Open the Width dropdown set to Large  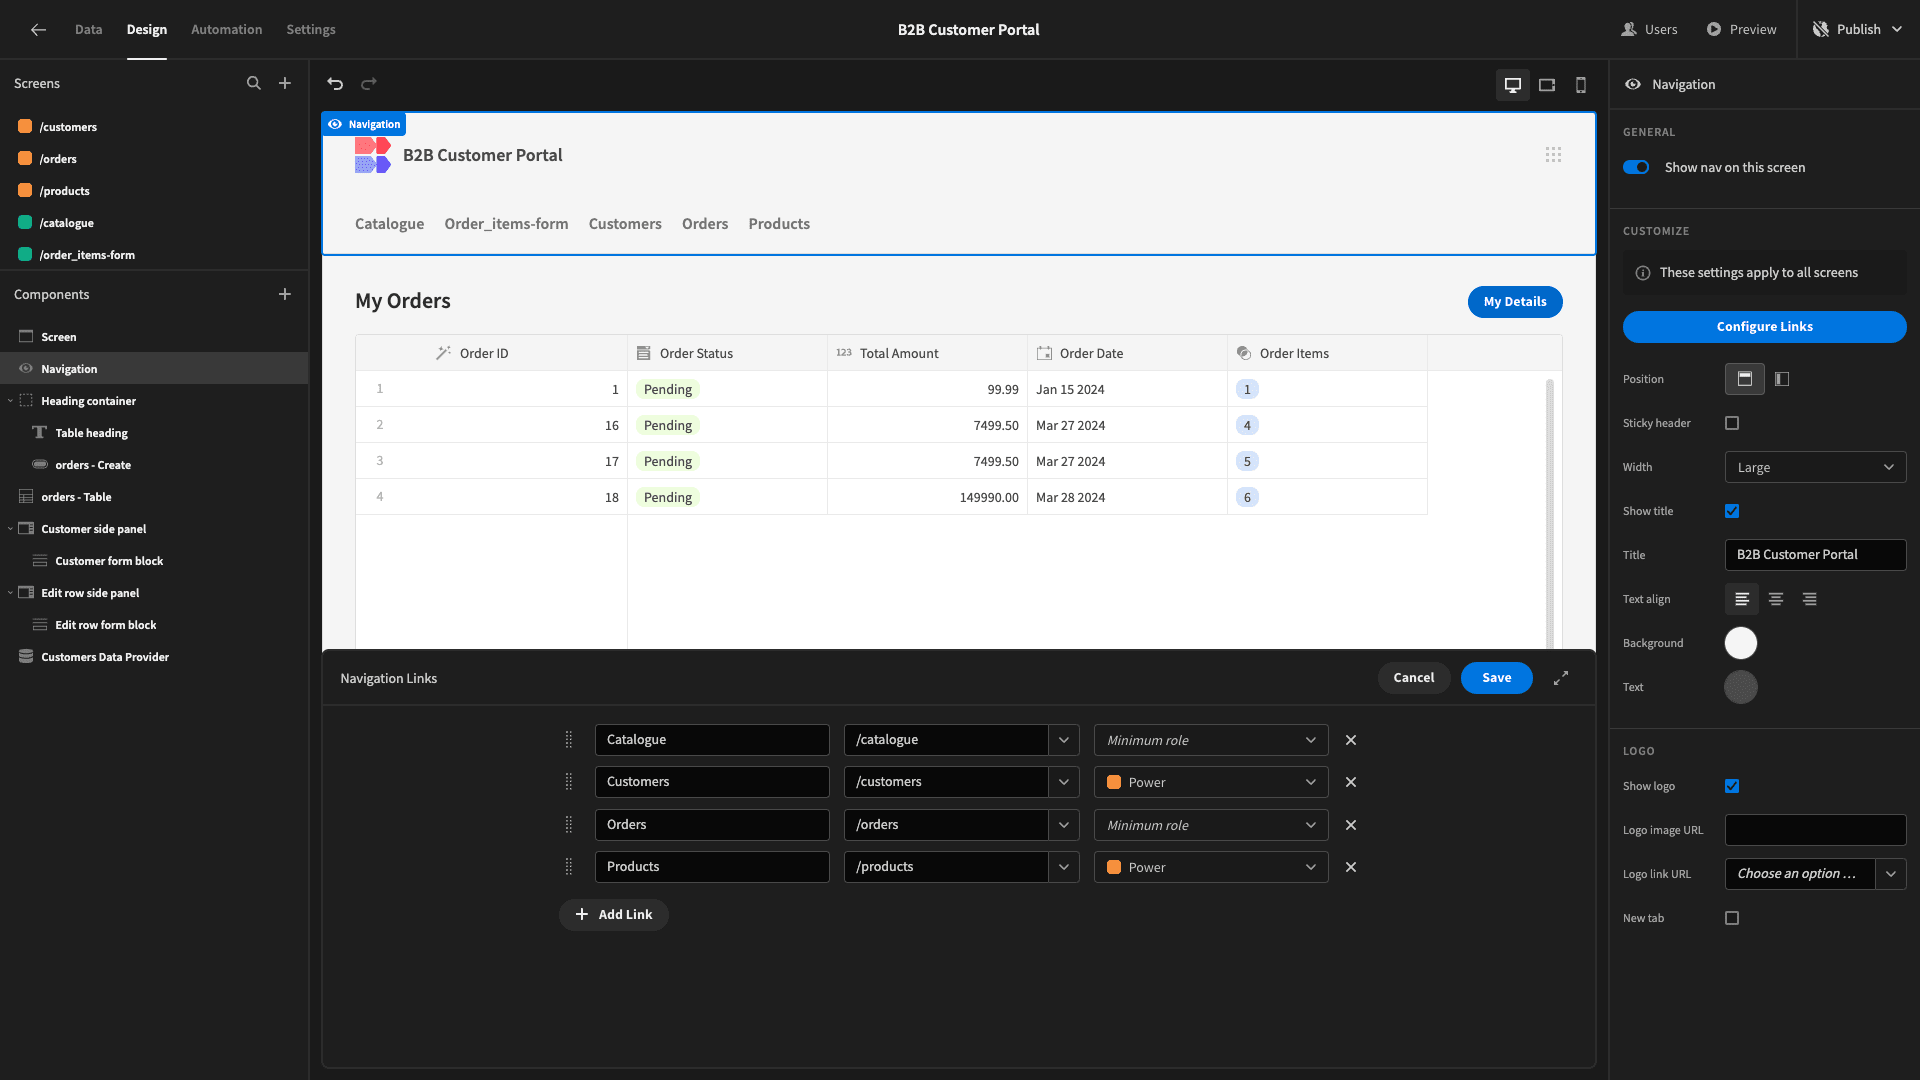1815,467
